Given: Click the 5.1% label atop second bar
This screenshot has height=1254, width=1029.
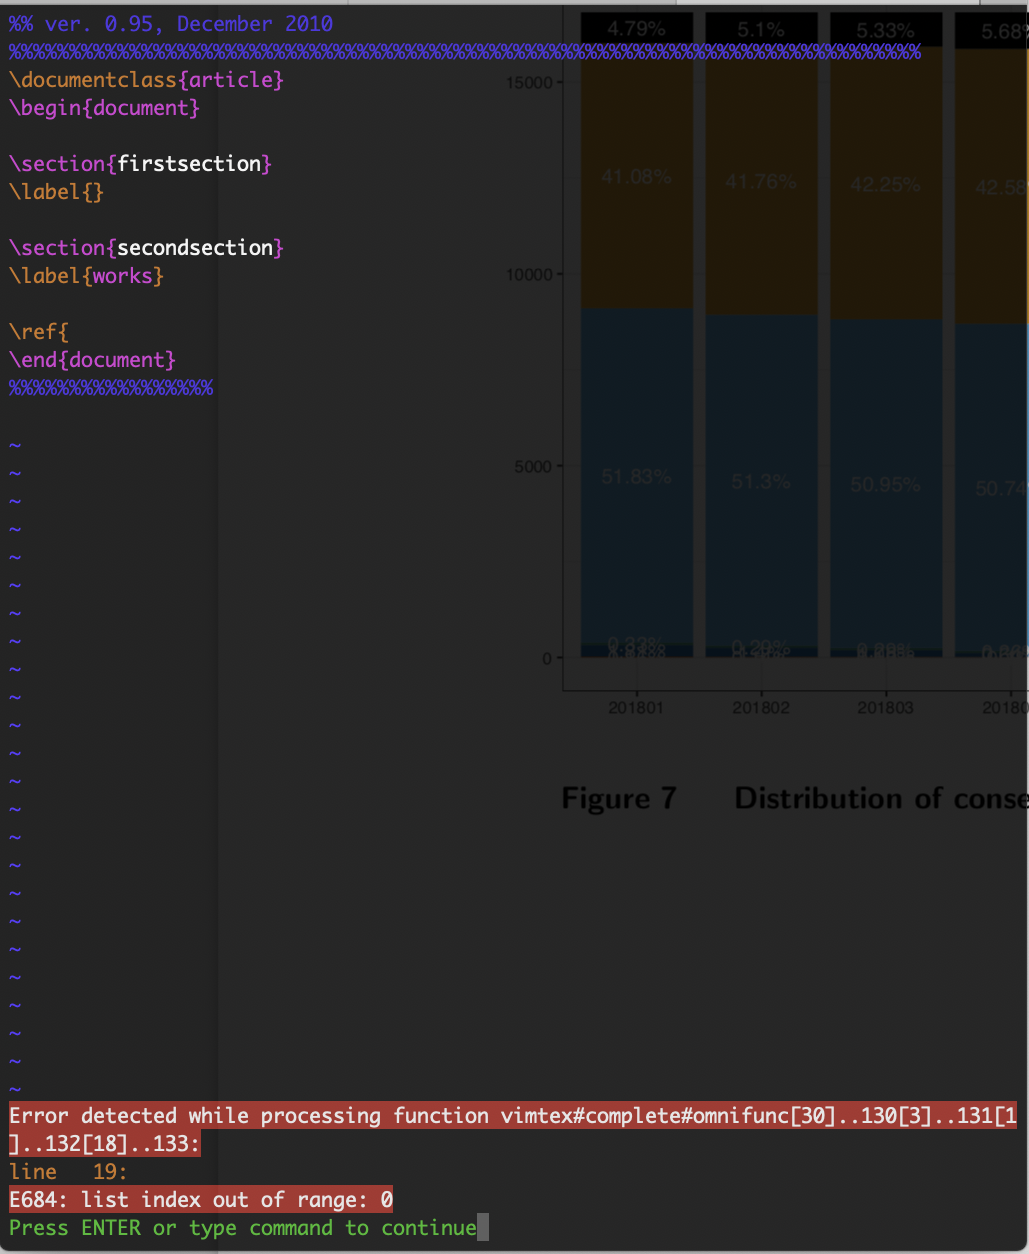Looking at the screenshot, I should coord(761,31).
